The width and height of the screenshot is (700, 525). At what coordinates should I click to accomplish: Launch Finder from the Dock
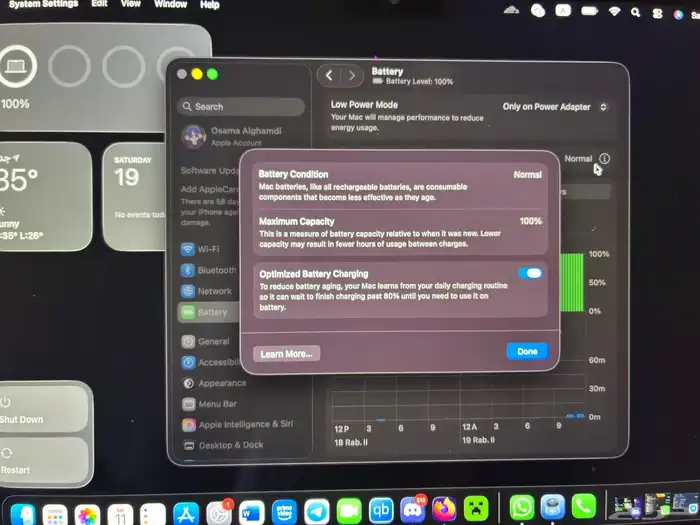click(x=22, y=515)
